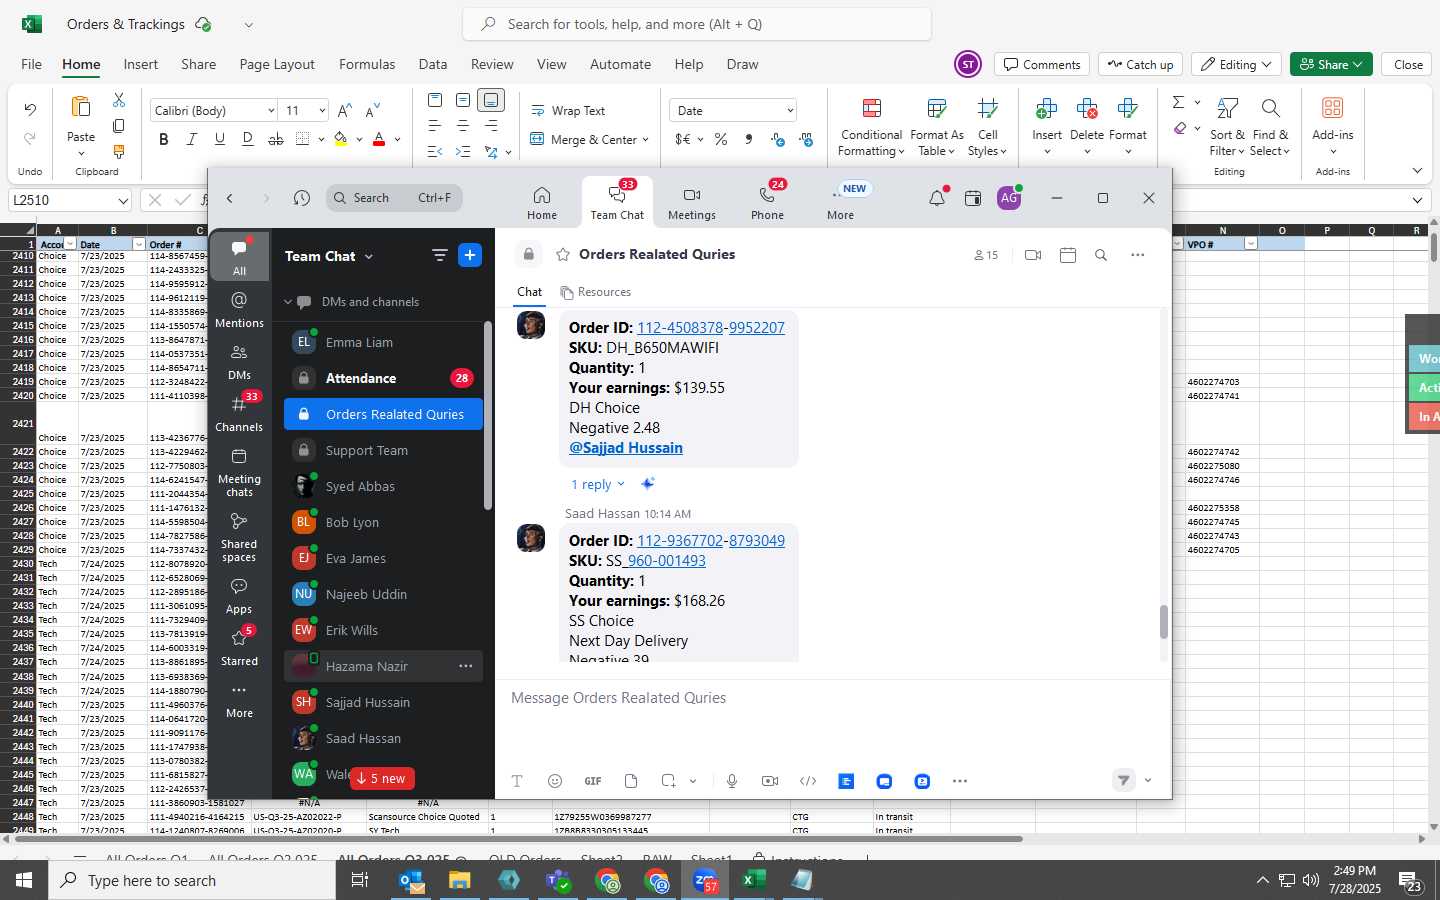1440x900 pixels.
Task: Record audio message with microphone icon
Action: (x=732, y=781)
